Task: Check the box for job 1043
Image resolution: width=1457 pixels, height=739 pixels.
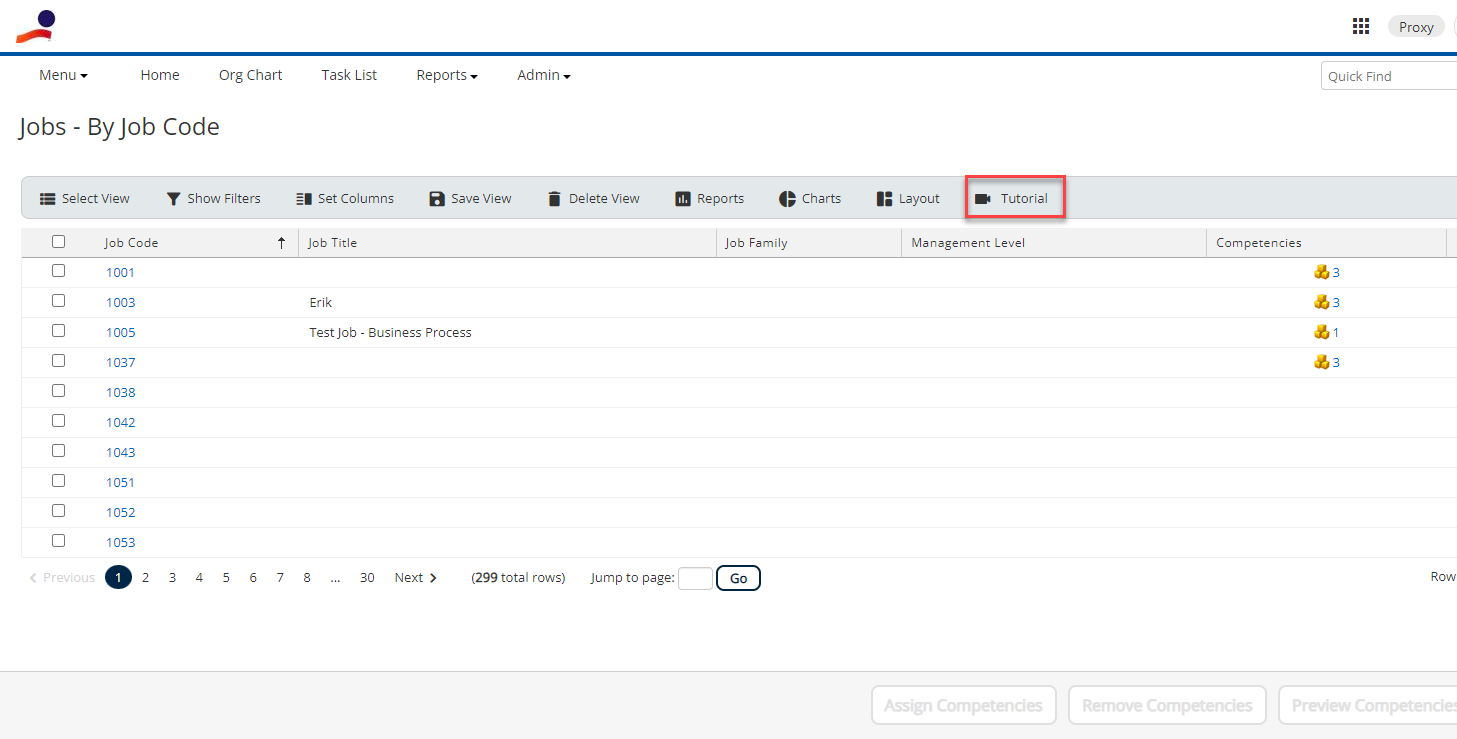Action: click(58, 451)
